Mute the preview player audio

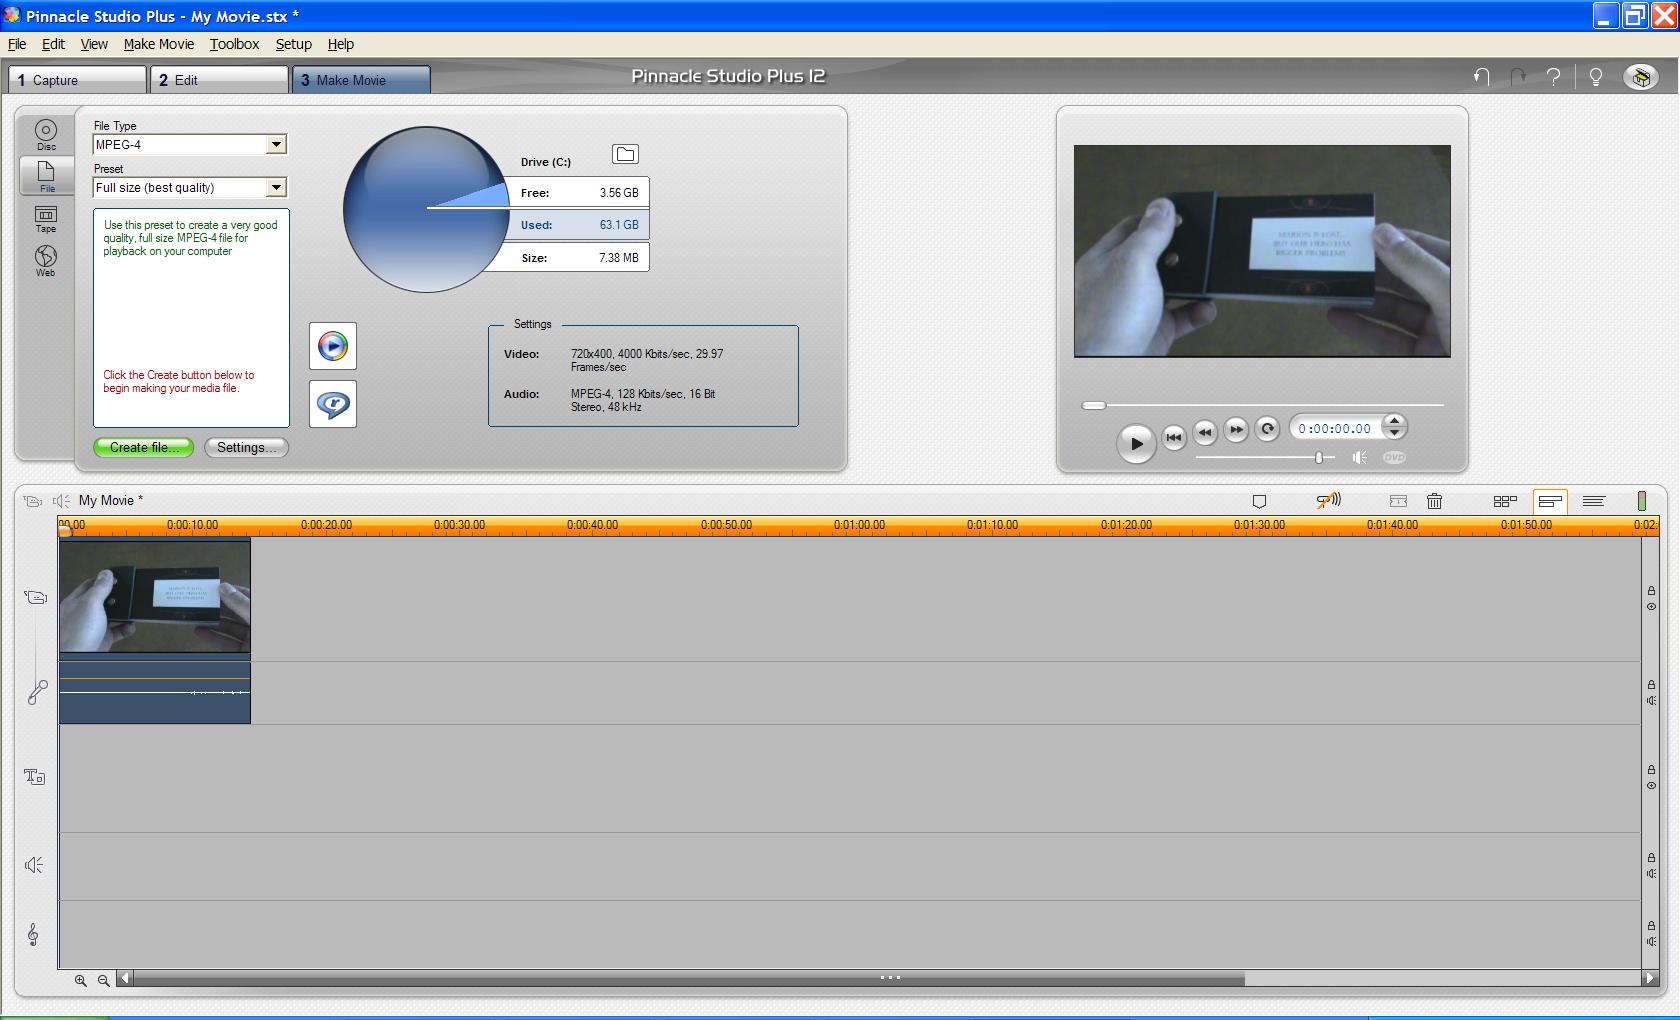(x=1360, y=457)
